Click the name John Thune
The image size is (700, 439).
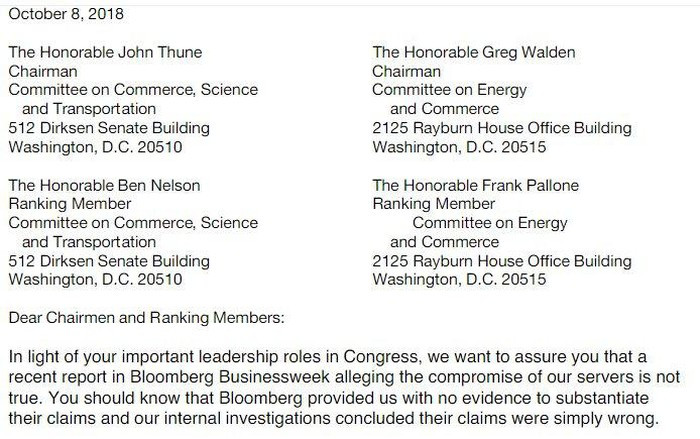(158, 53)
